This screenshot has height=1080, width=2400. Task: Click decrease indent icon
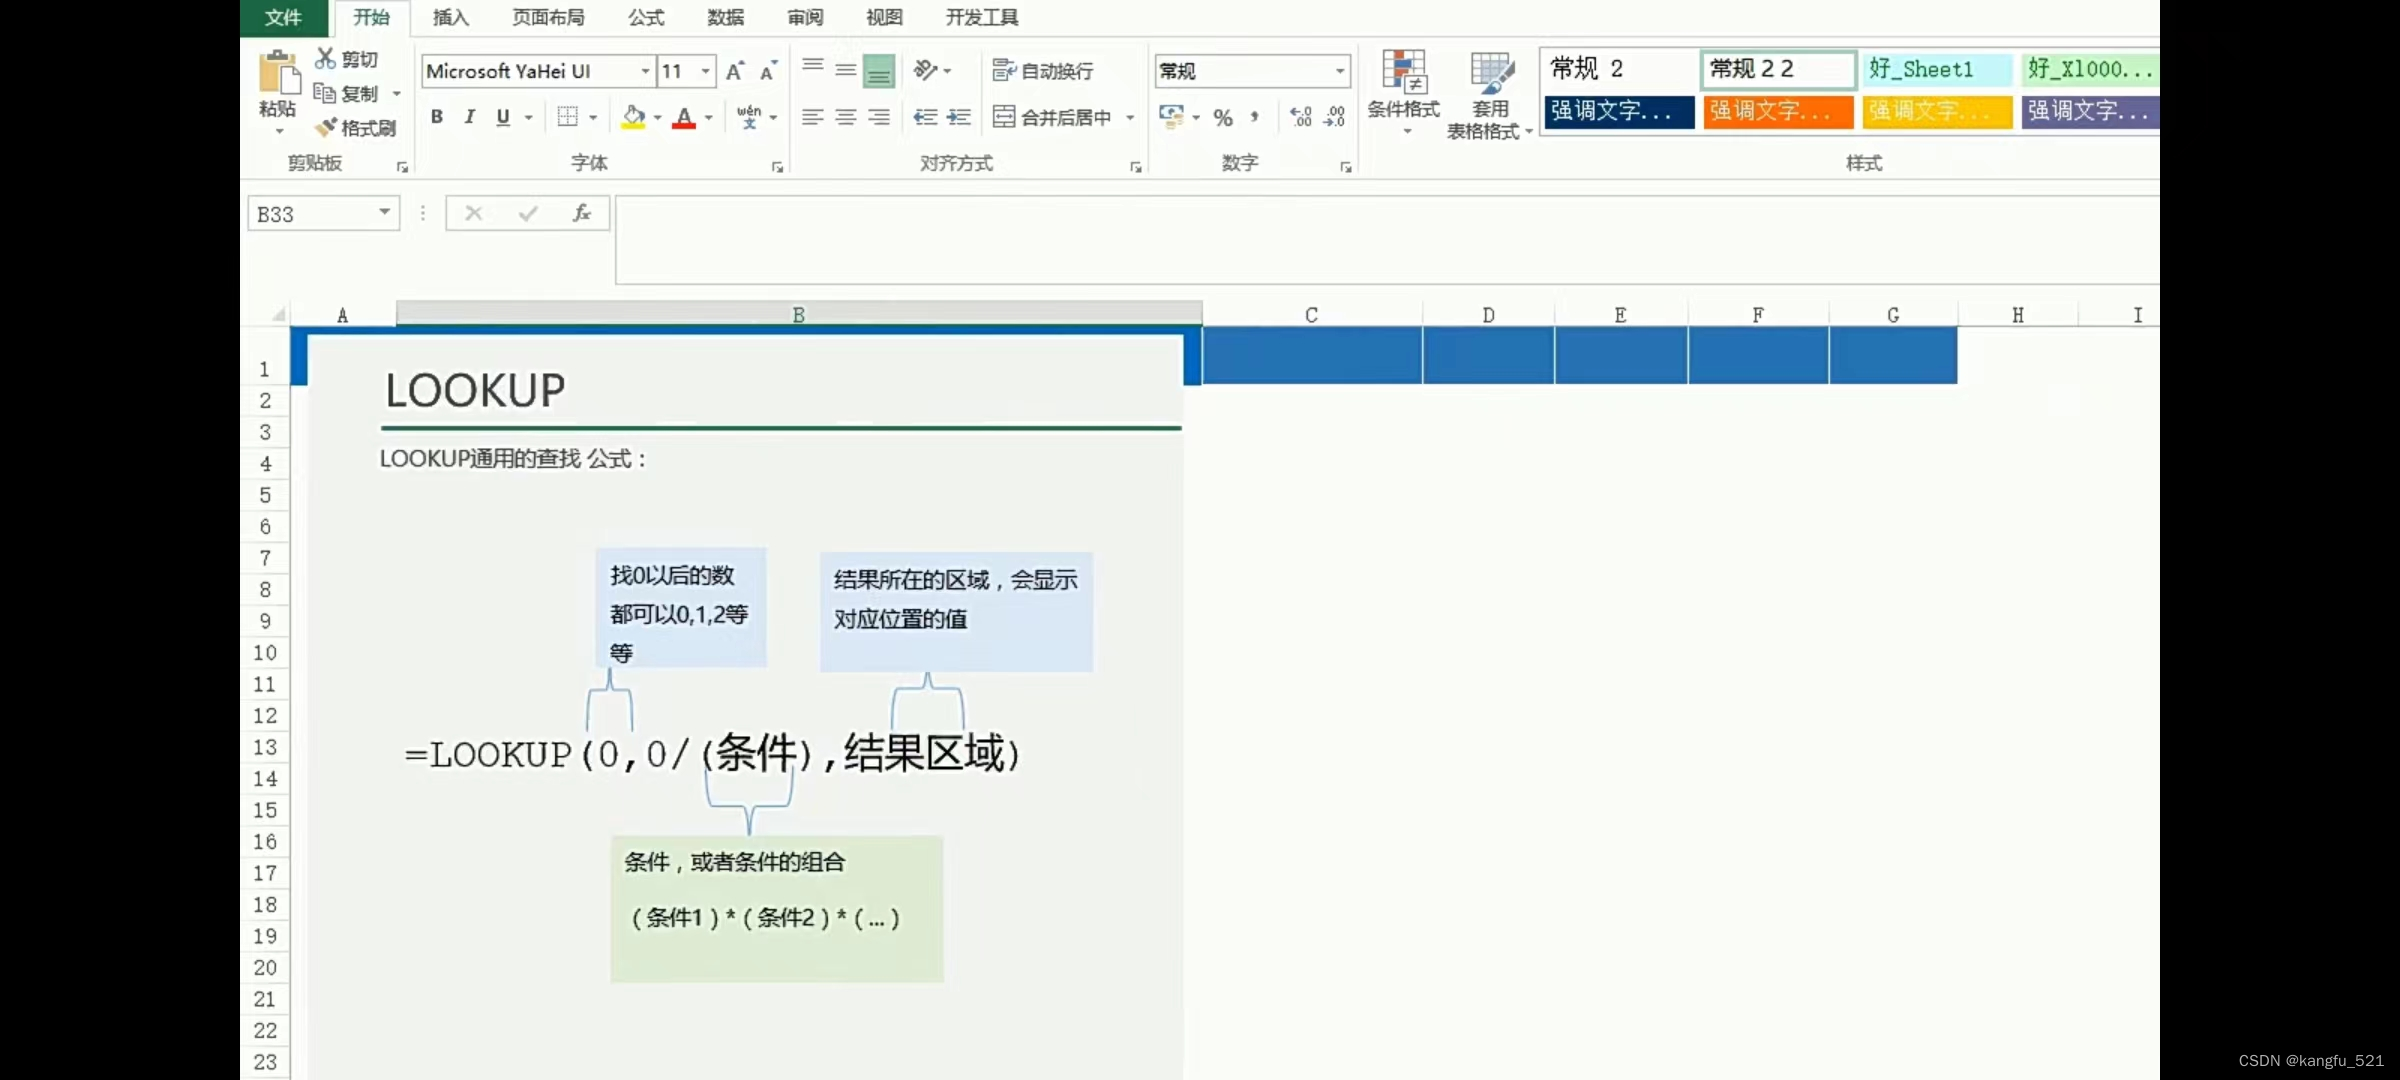[x=925, y=117]
